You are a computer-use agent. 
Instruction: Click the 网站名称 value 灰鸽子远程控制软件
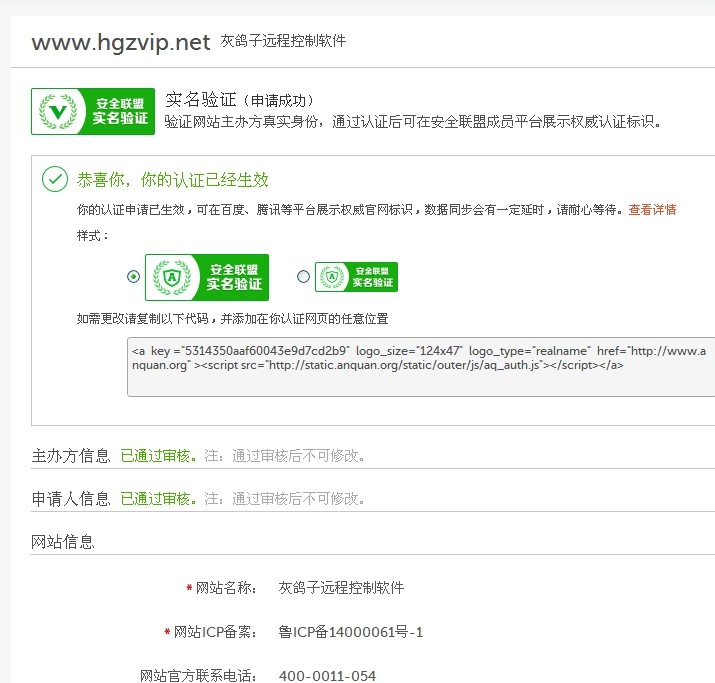(x=341, y=588)
